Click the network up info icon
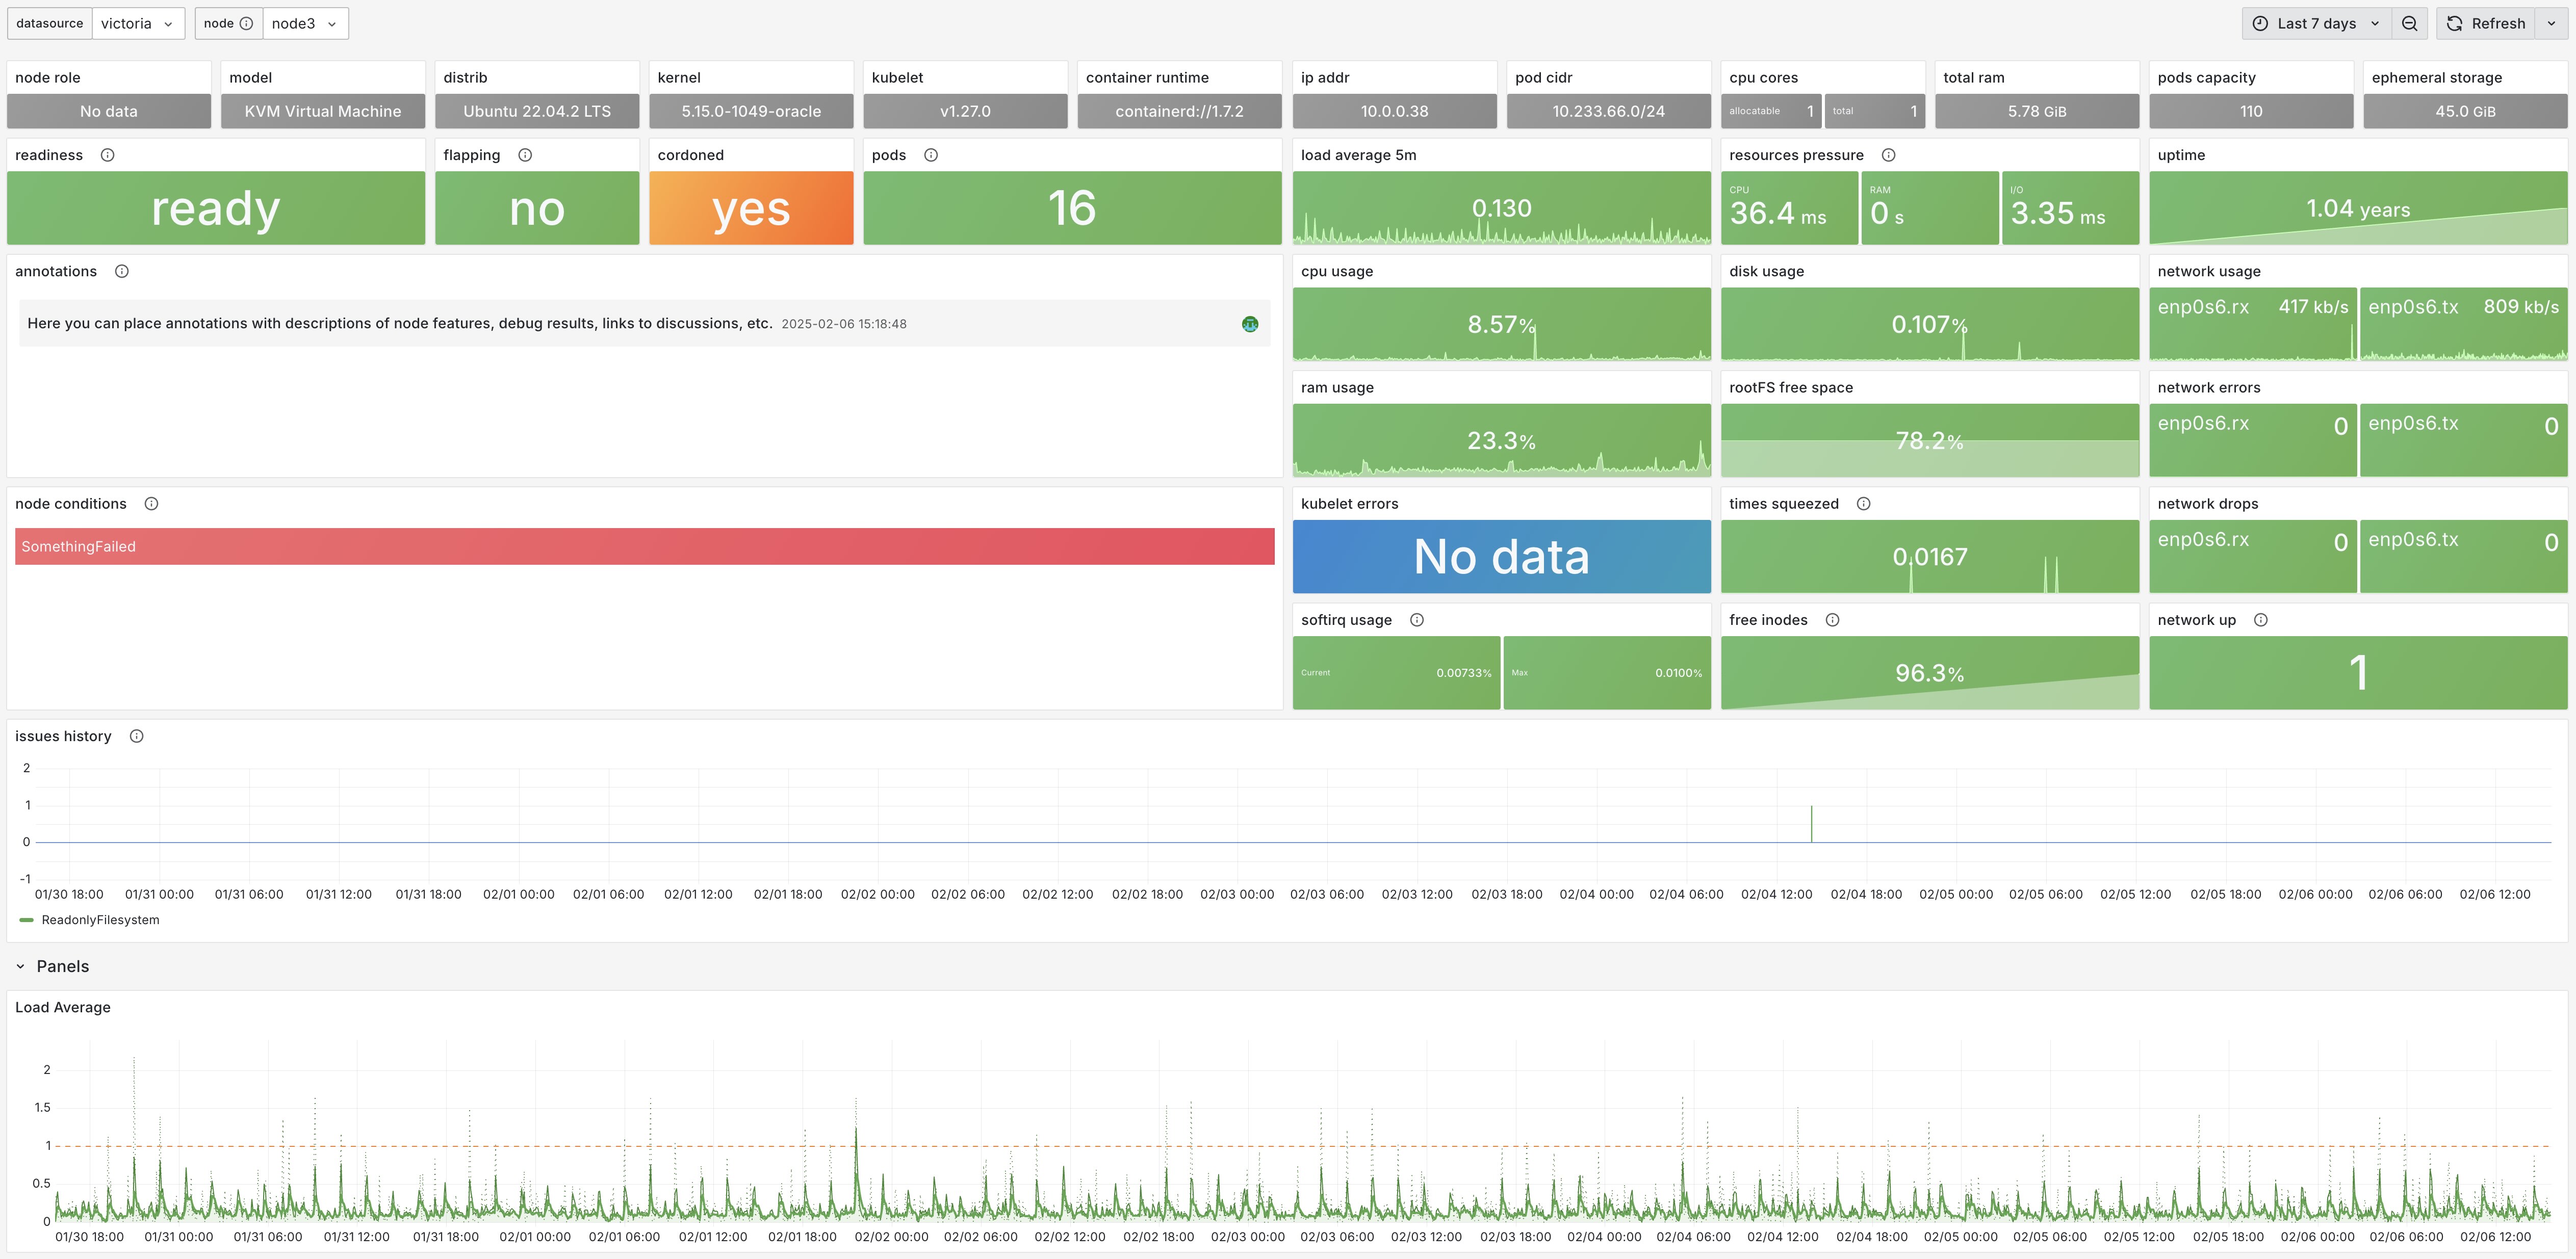2576x1259 pixels. click(x=2260, y=620)
